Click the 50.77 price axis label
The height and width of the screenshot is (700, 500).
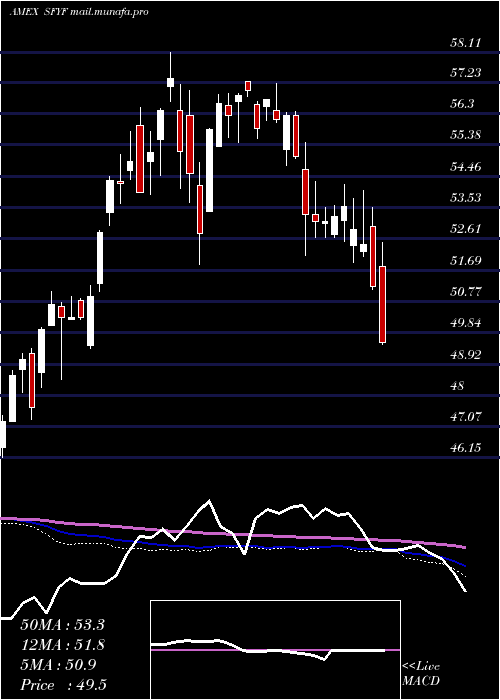point(465,292)
